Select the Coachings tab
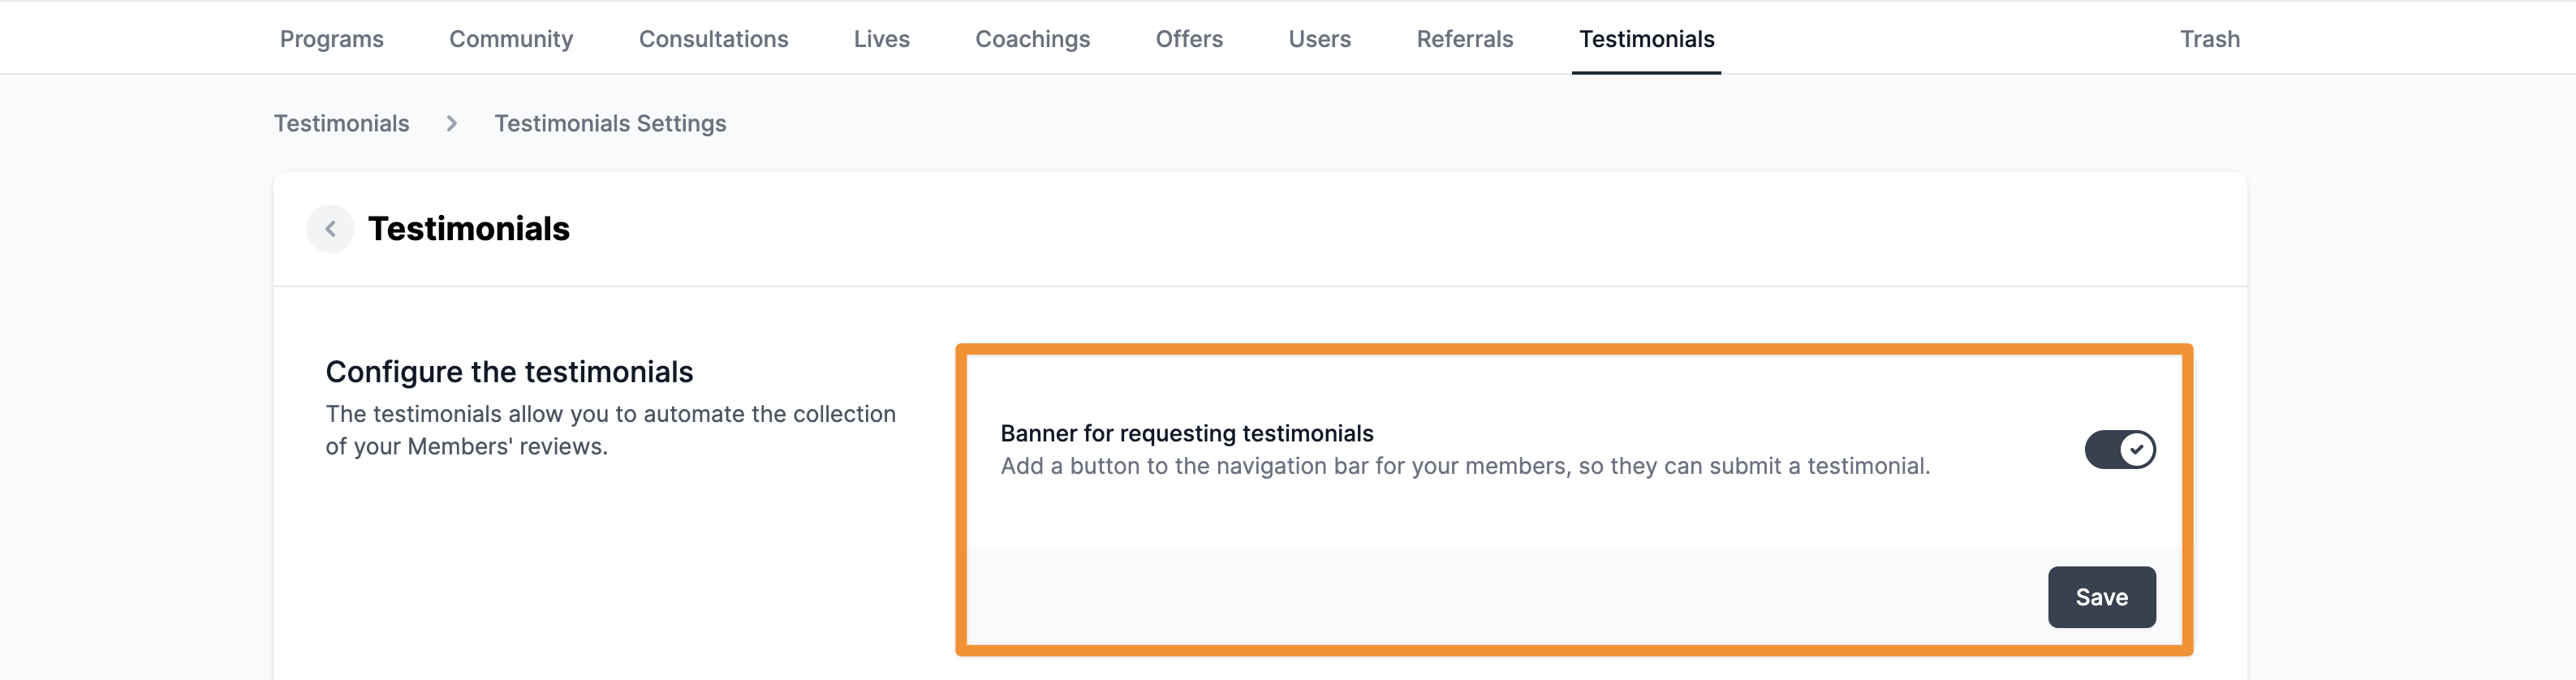 1032,39
